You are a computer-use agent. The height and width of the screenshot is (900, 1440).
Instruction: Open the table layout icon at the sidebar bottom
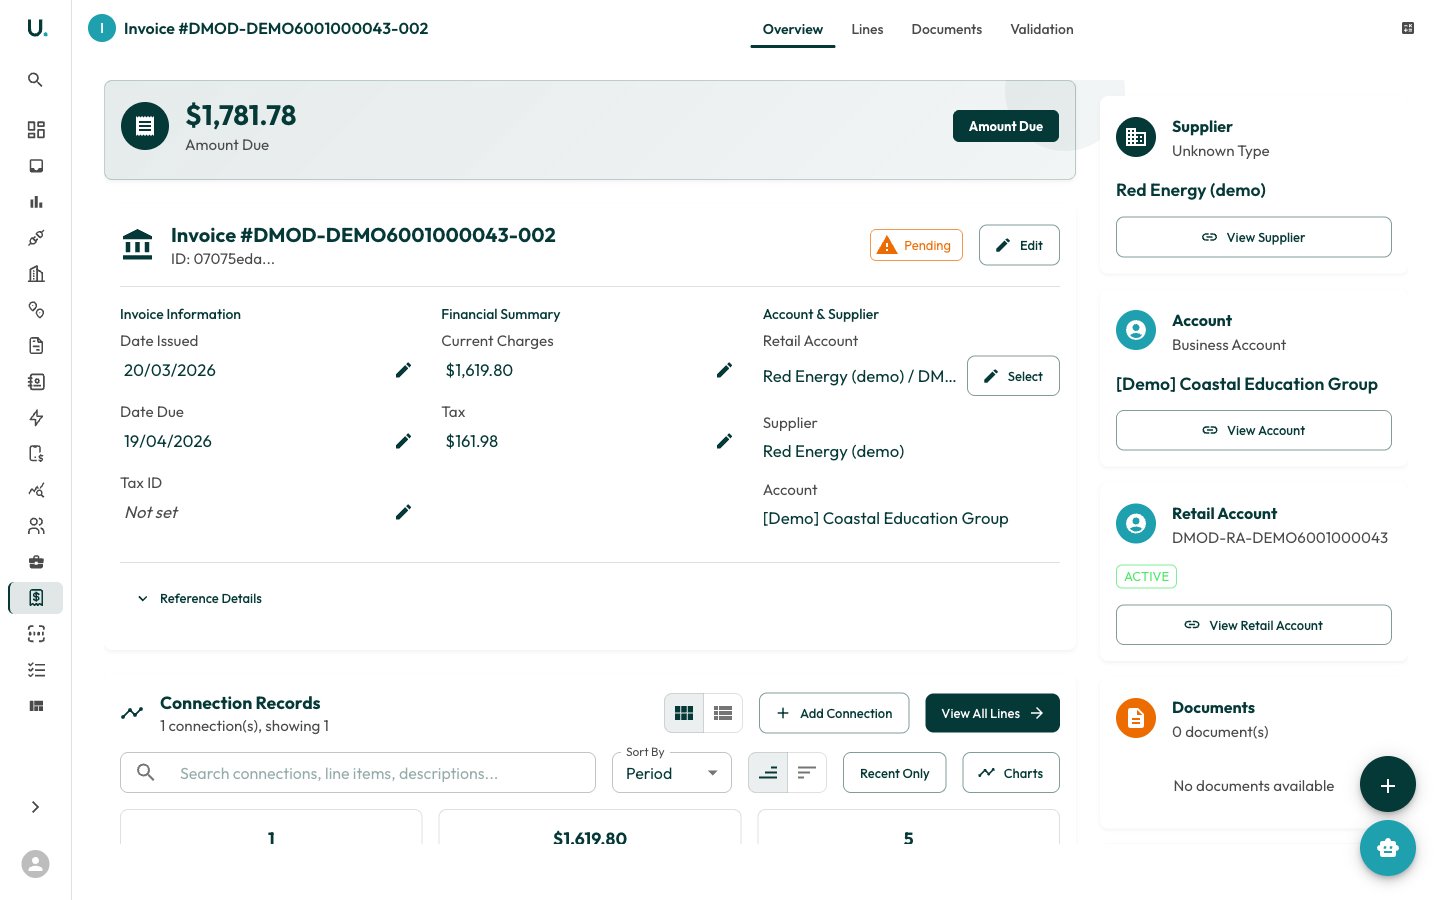(36, 706)
